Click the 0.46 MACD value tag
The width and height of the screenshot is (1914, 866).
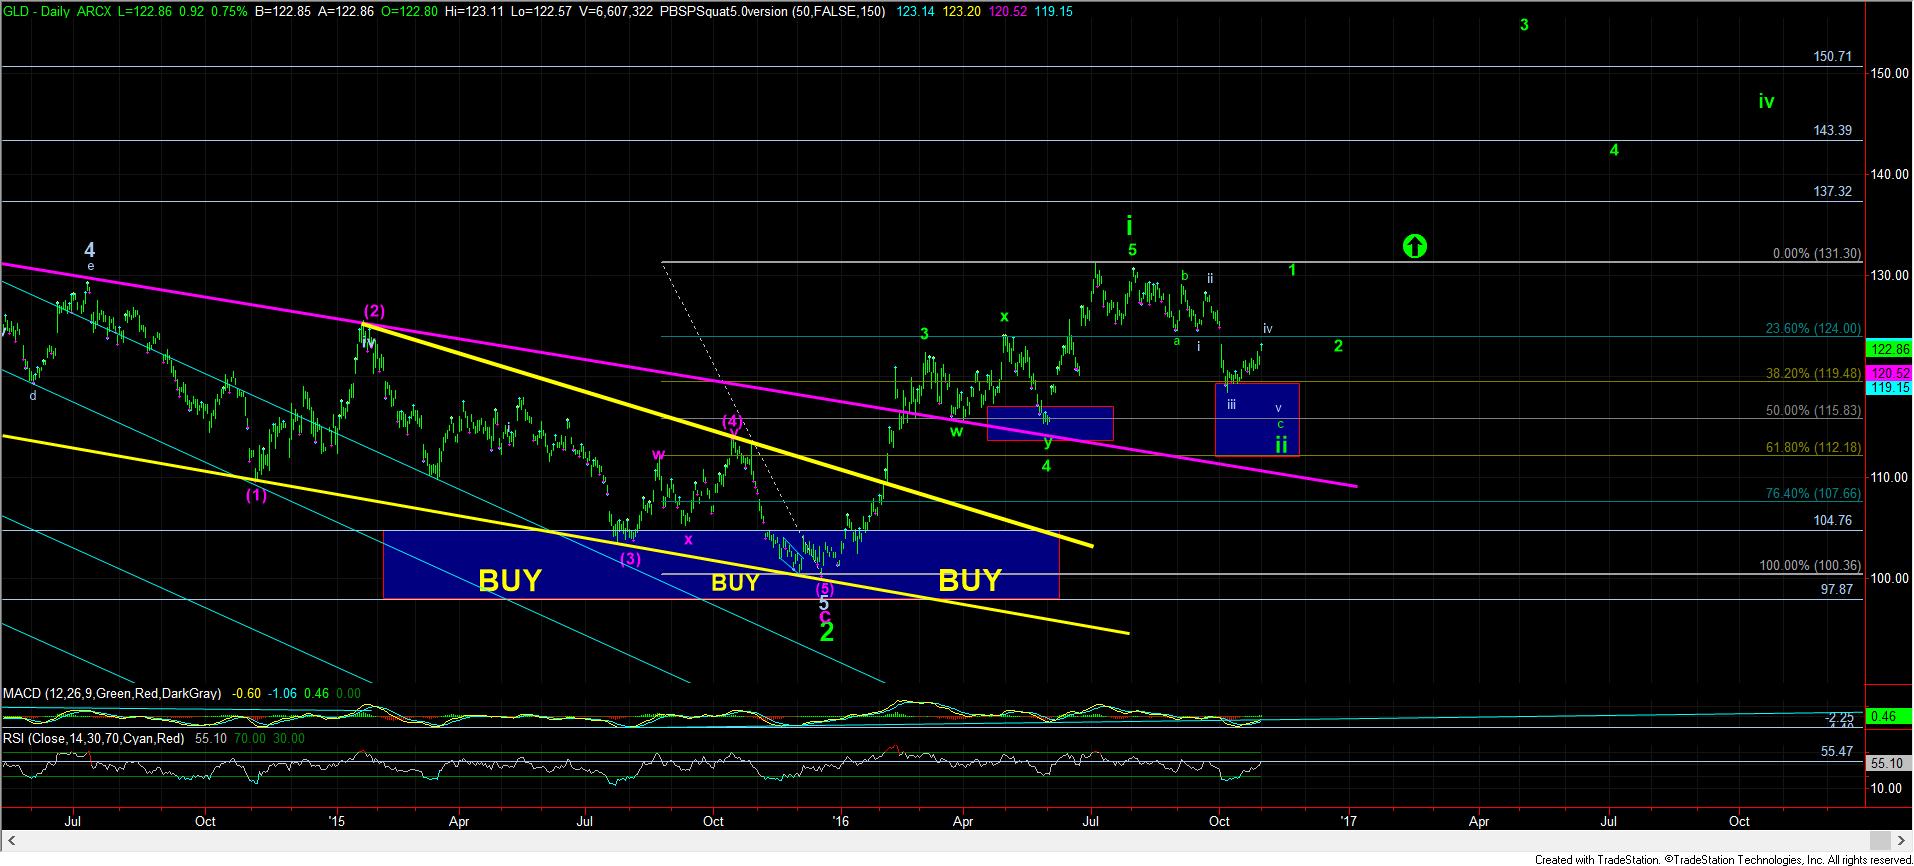pos(1888,717)
